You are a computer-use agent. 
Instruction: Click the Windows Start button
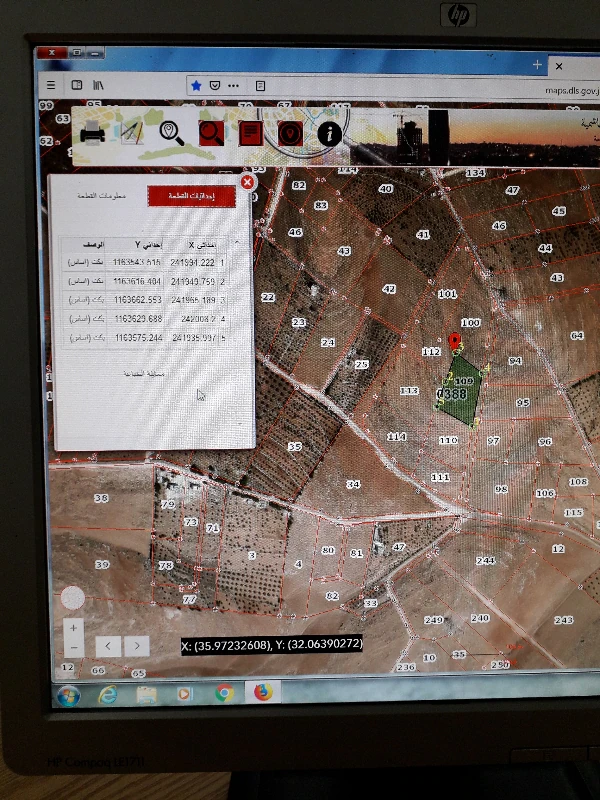(68, 696)
